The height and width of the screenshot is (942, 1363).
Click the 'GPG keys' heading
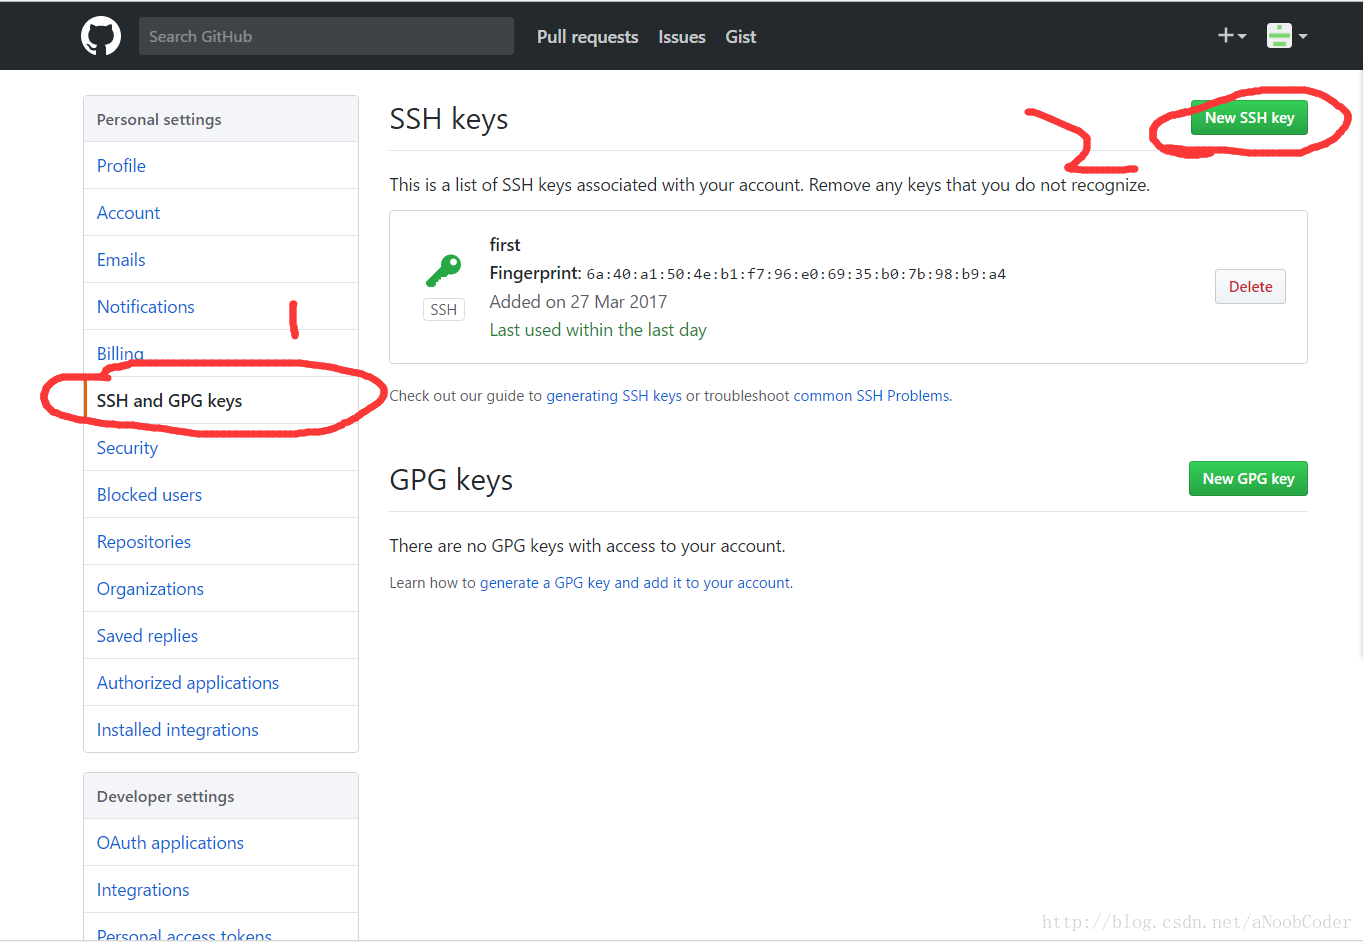(x=451, y=480)
